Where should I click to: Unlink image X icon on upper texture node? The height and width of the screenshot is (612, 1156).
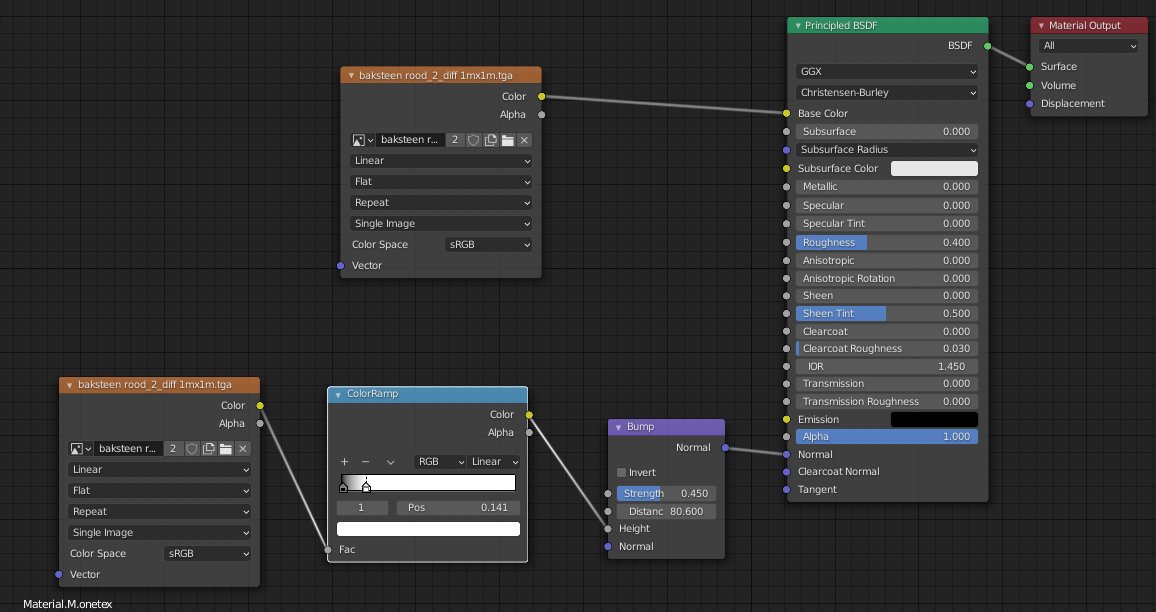tap(524, 140)
